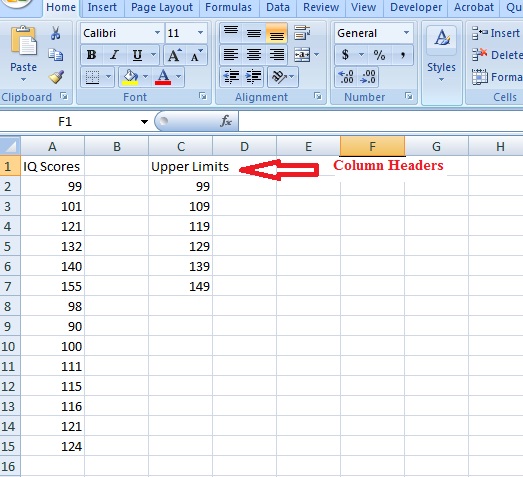Screen dimensions: 523x477
Task: Open the Acrobat tab
Action: 474,7
